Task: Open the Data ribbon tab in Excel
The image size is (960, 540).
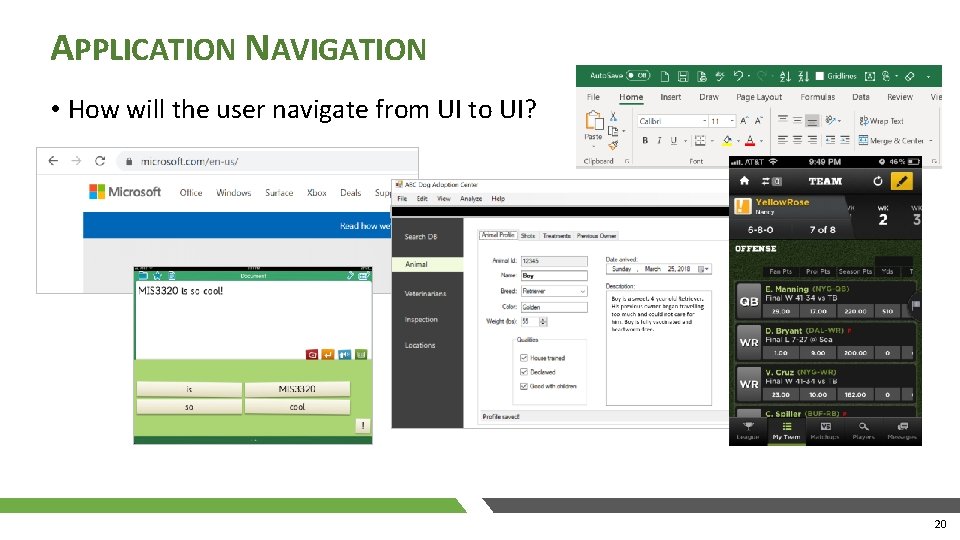Action: (860, 97)
